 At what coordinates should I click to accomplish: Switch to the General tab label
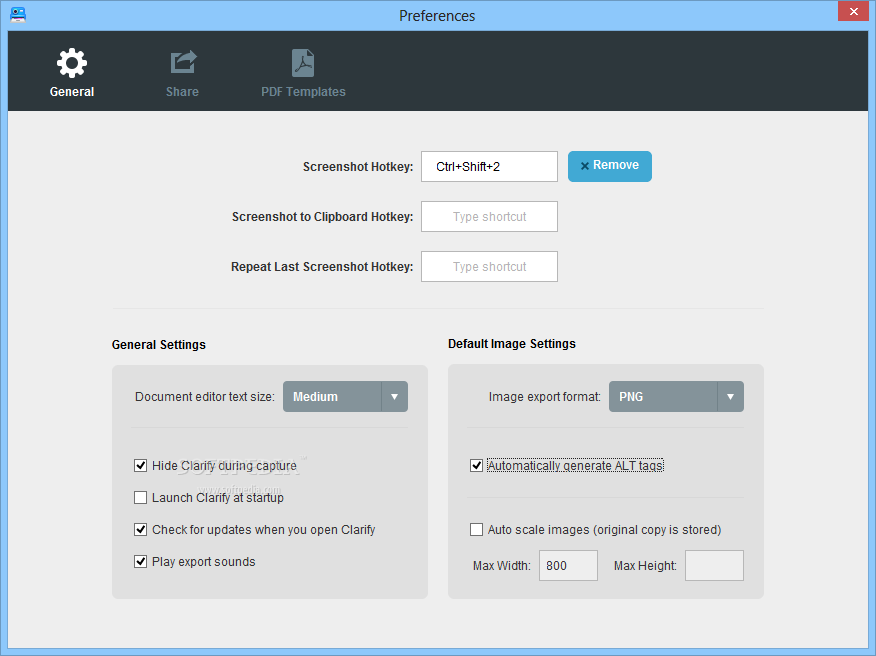(x=72, y=92)
